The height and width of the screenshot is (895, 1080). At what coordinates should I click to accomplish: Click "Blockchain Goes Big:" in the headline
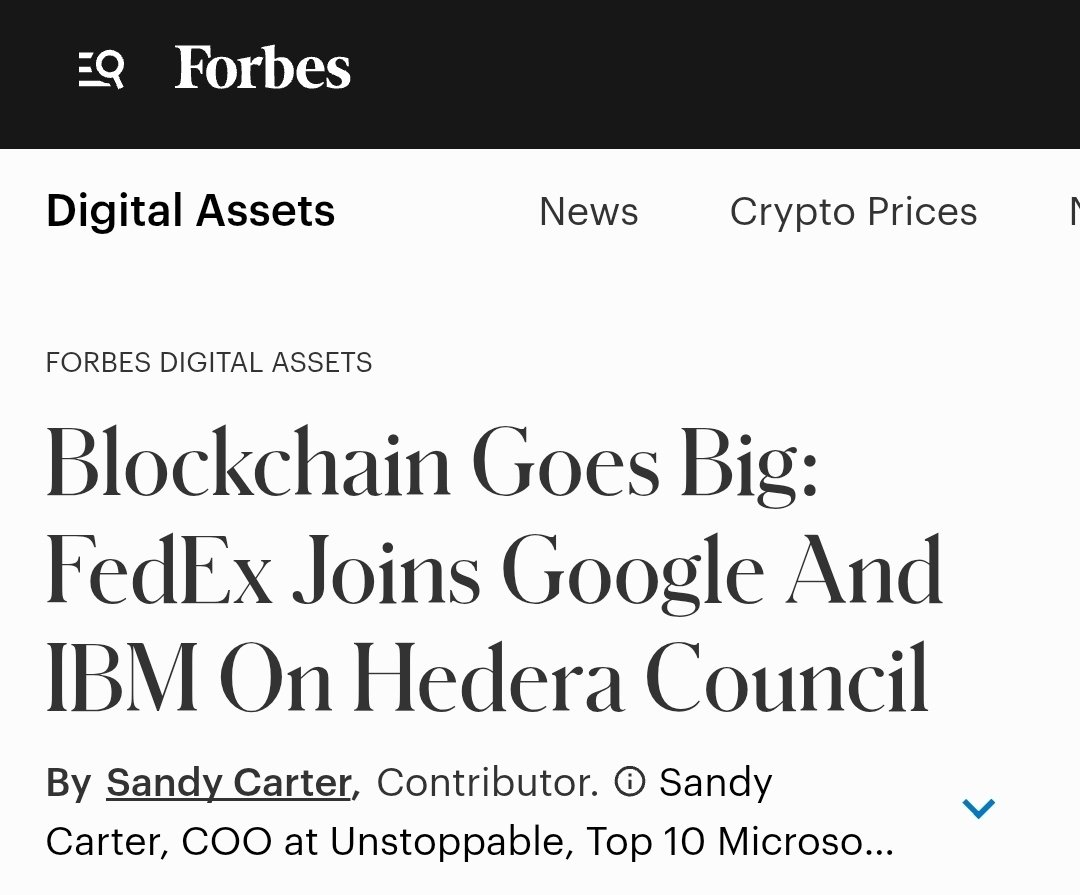coord(432,464)
